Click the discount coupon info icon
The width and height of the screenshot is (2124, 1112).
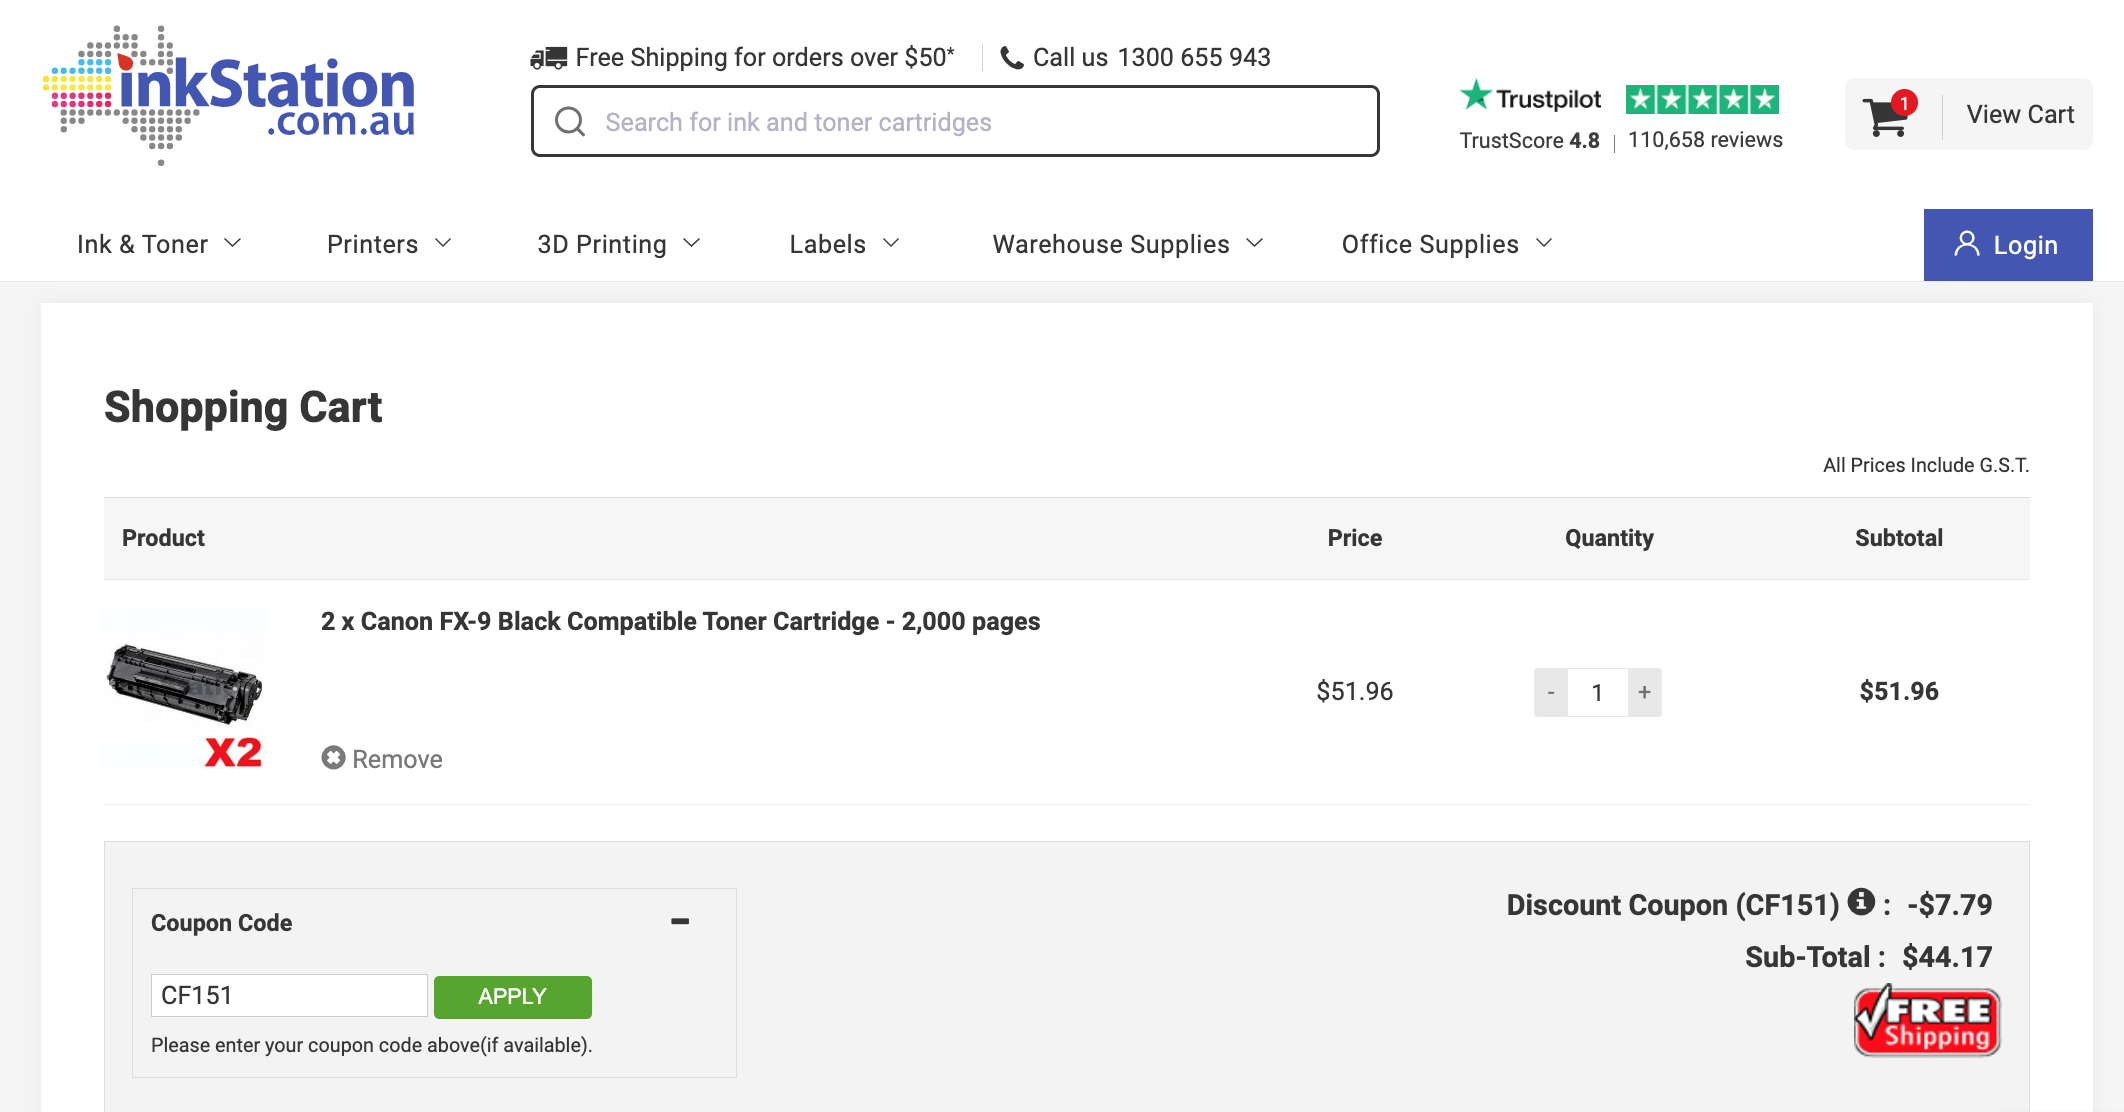click(1860, 902)
